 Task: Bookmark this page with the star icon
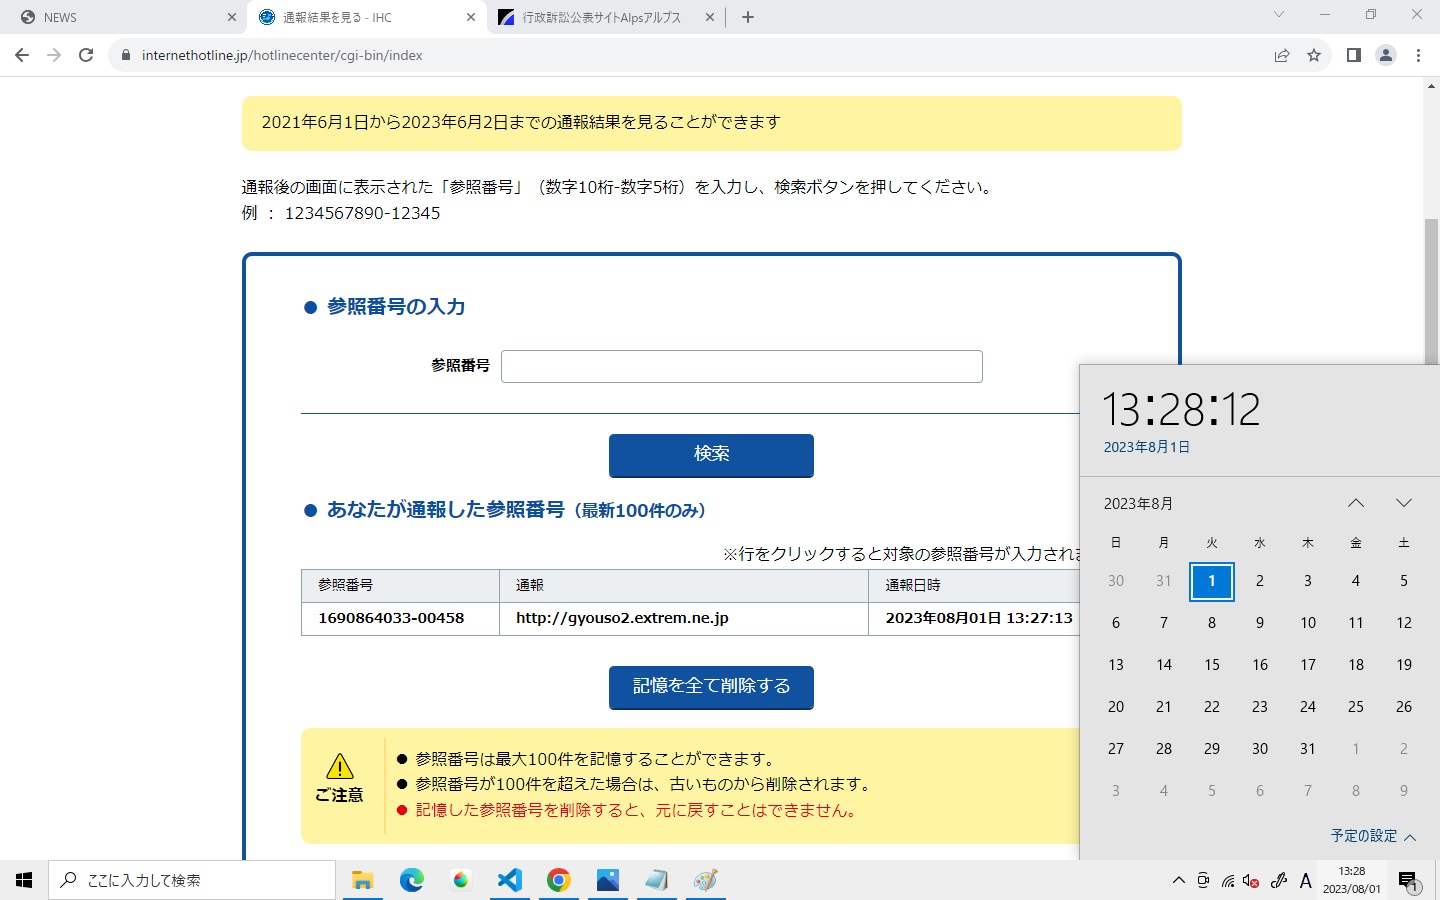pyautogui.click(x=1312, y=55)
